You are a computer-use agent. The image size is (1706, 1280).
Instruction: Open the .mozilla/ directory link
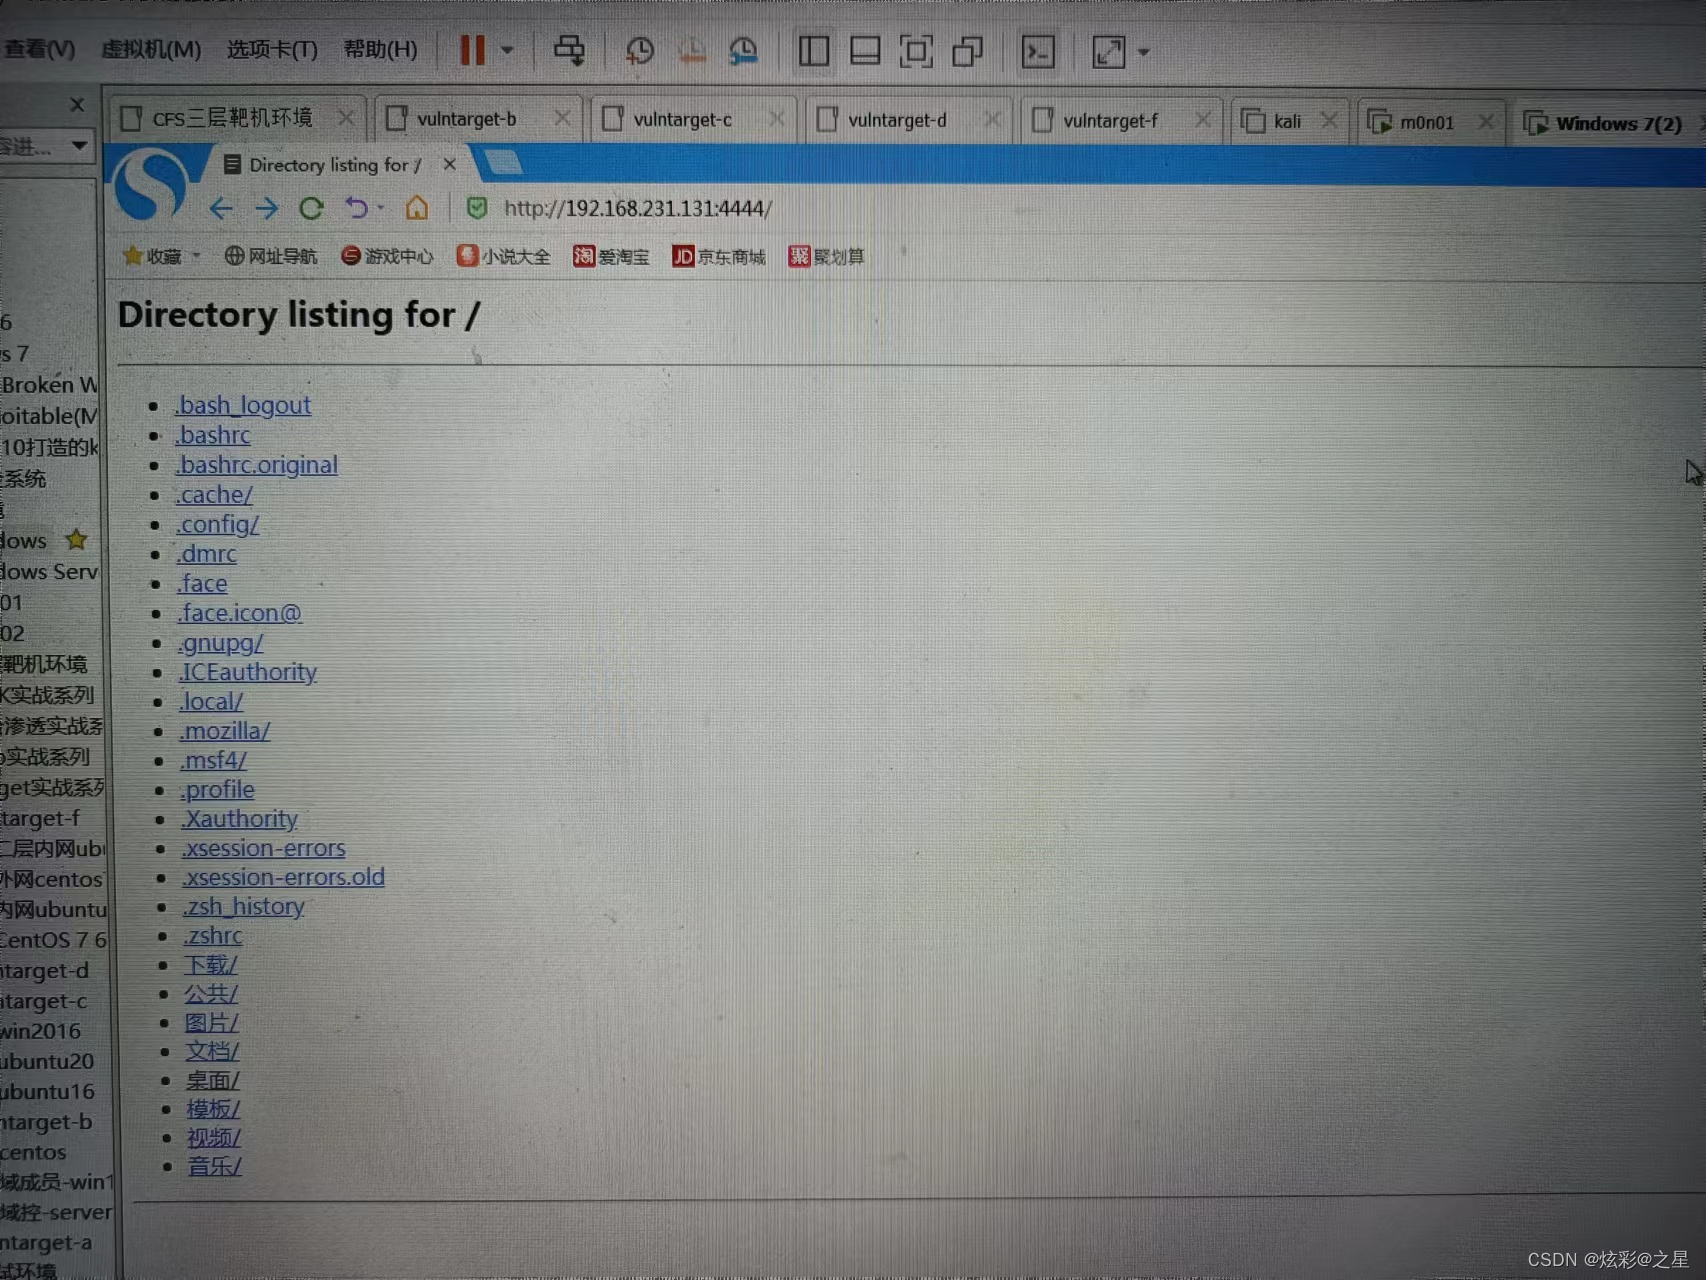pos(225,731)
